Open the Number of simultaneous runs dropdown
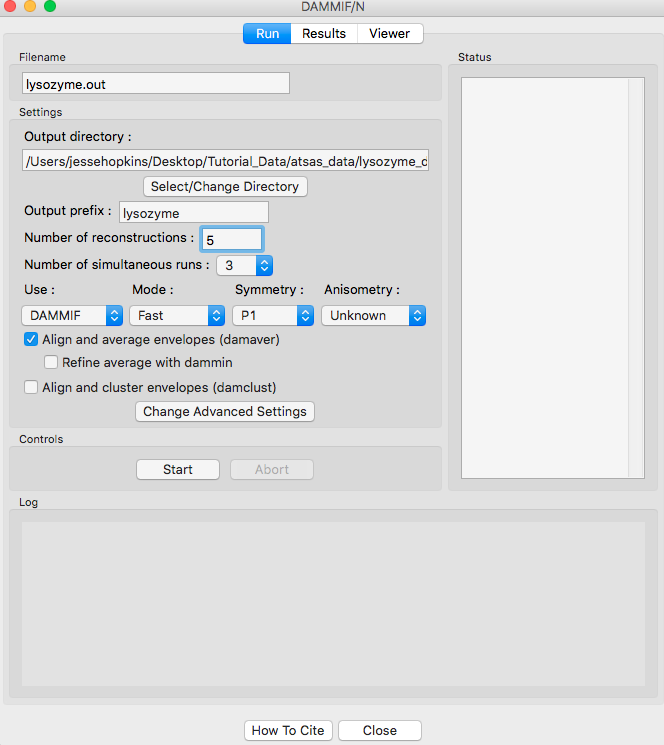 tap(245, 265)
